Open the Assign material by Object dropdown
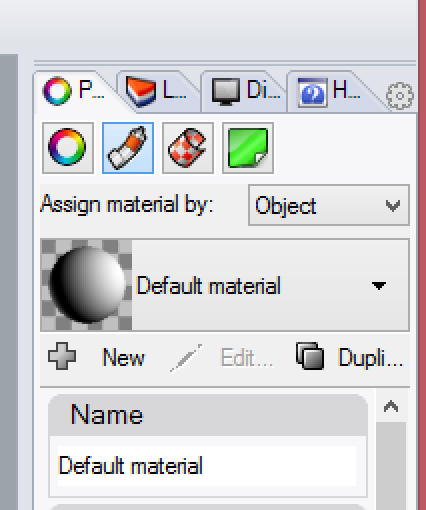426x510 pixels. click(329, 205)
